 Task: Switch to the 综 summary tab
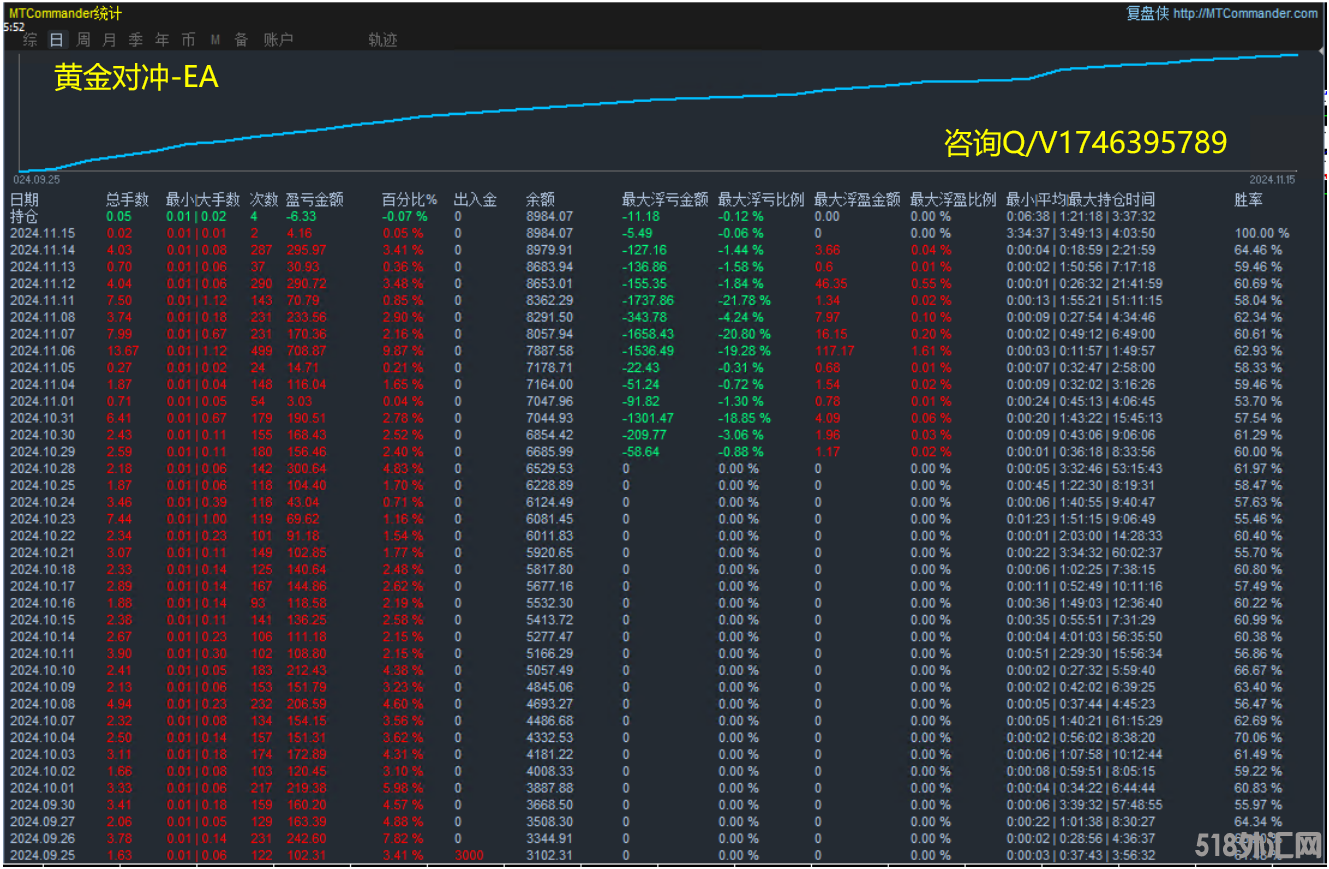pos(31,40)
